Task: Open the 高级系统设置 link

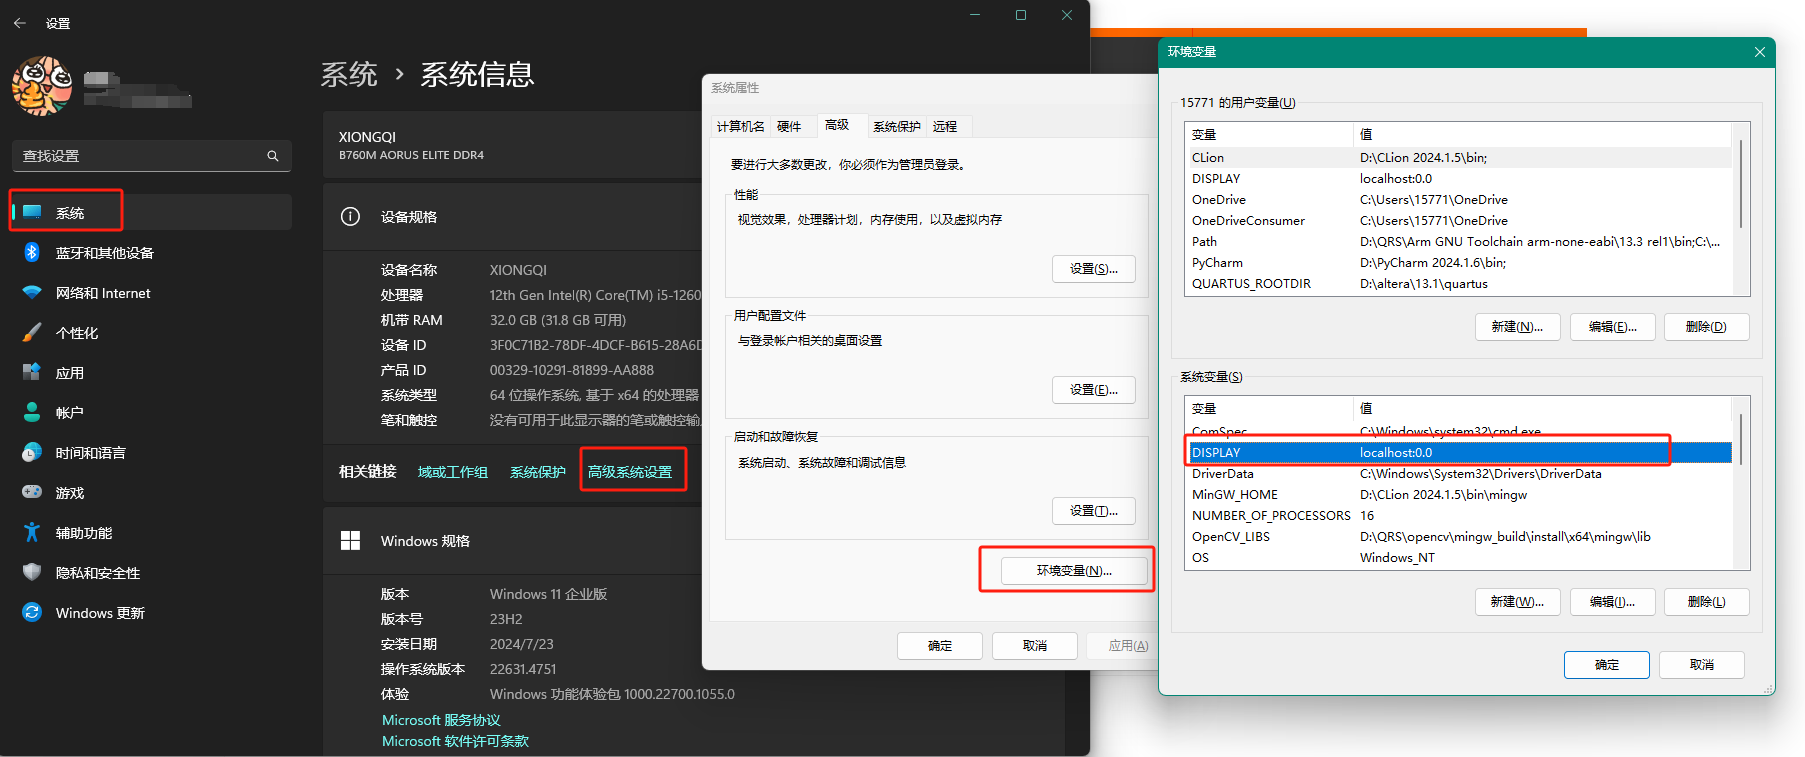Action: [630, 471]
